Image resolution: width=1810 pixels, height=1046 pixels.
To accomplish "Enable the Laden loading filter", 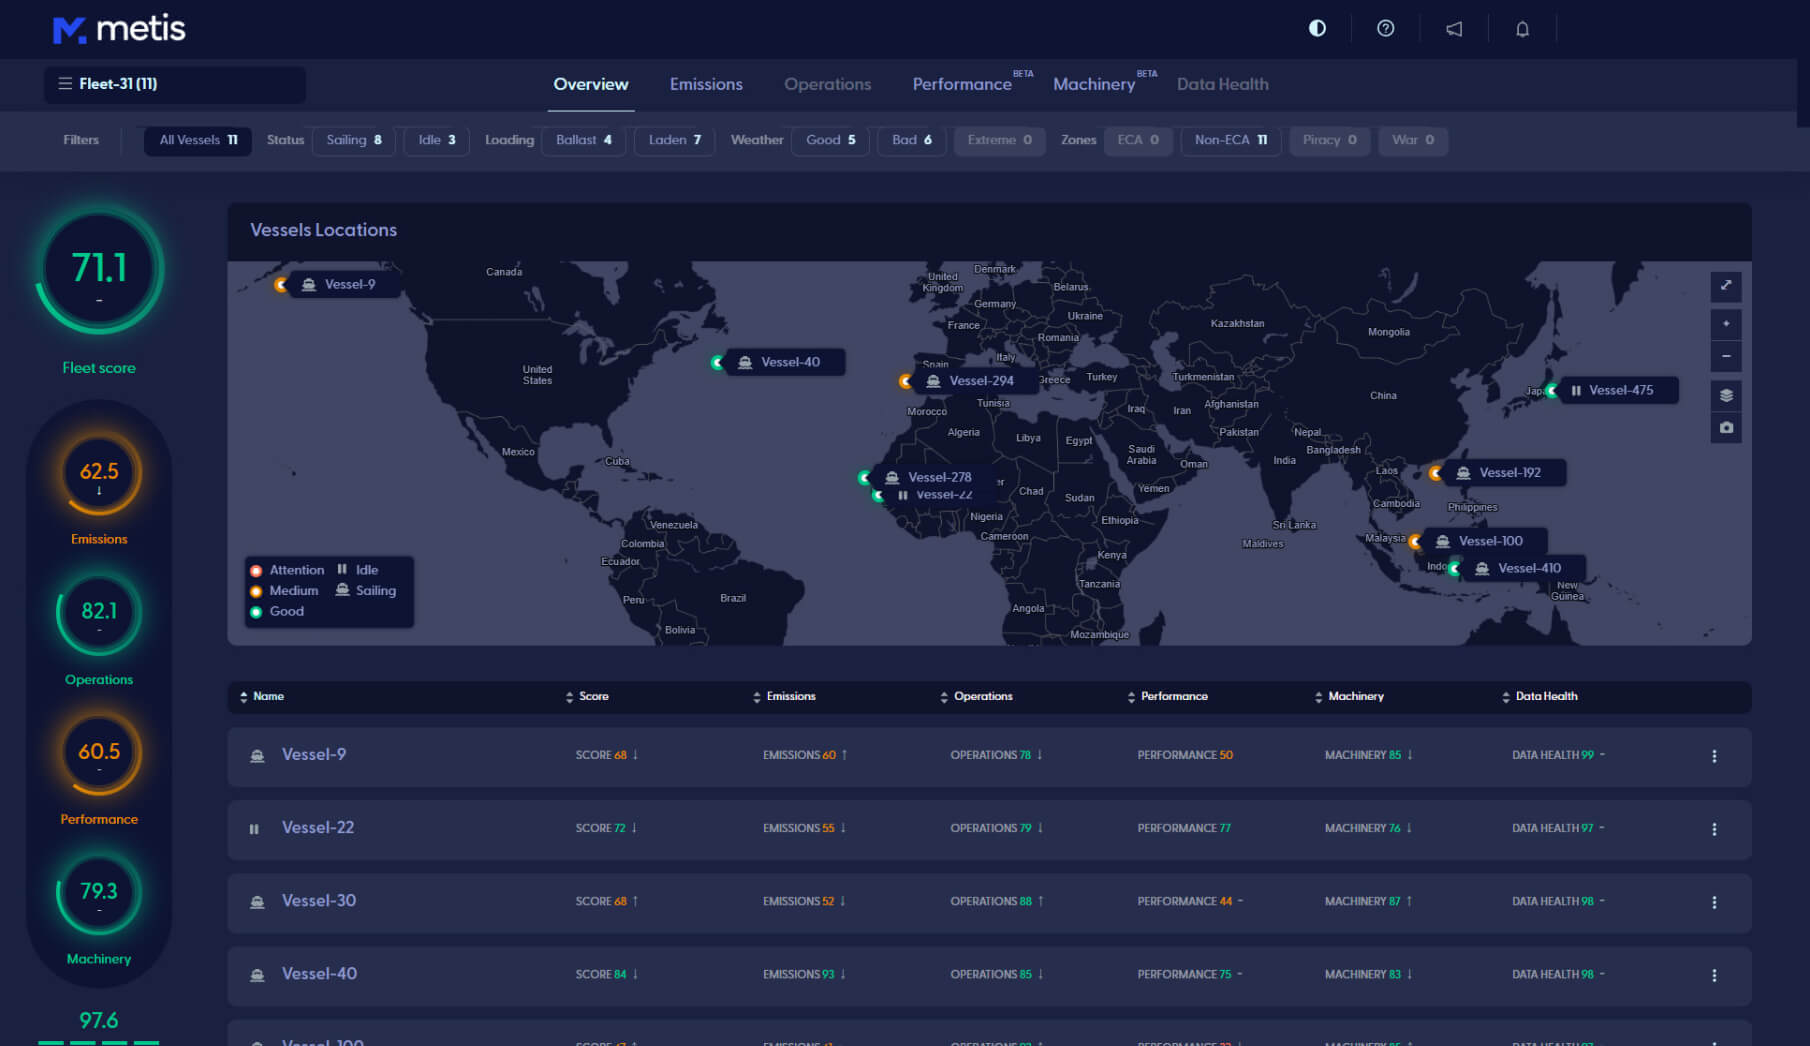I will [674, 140].
